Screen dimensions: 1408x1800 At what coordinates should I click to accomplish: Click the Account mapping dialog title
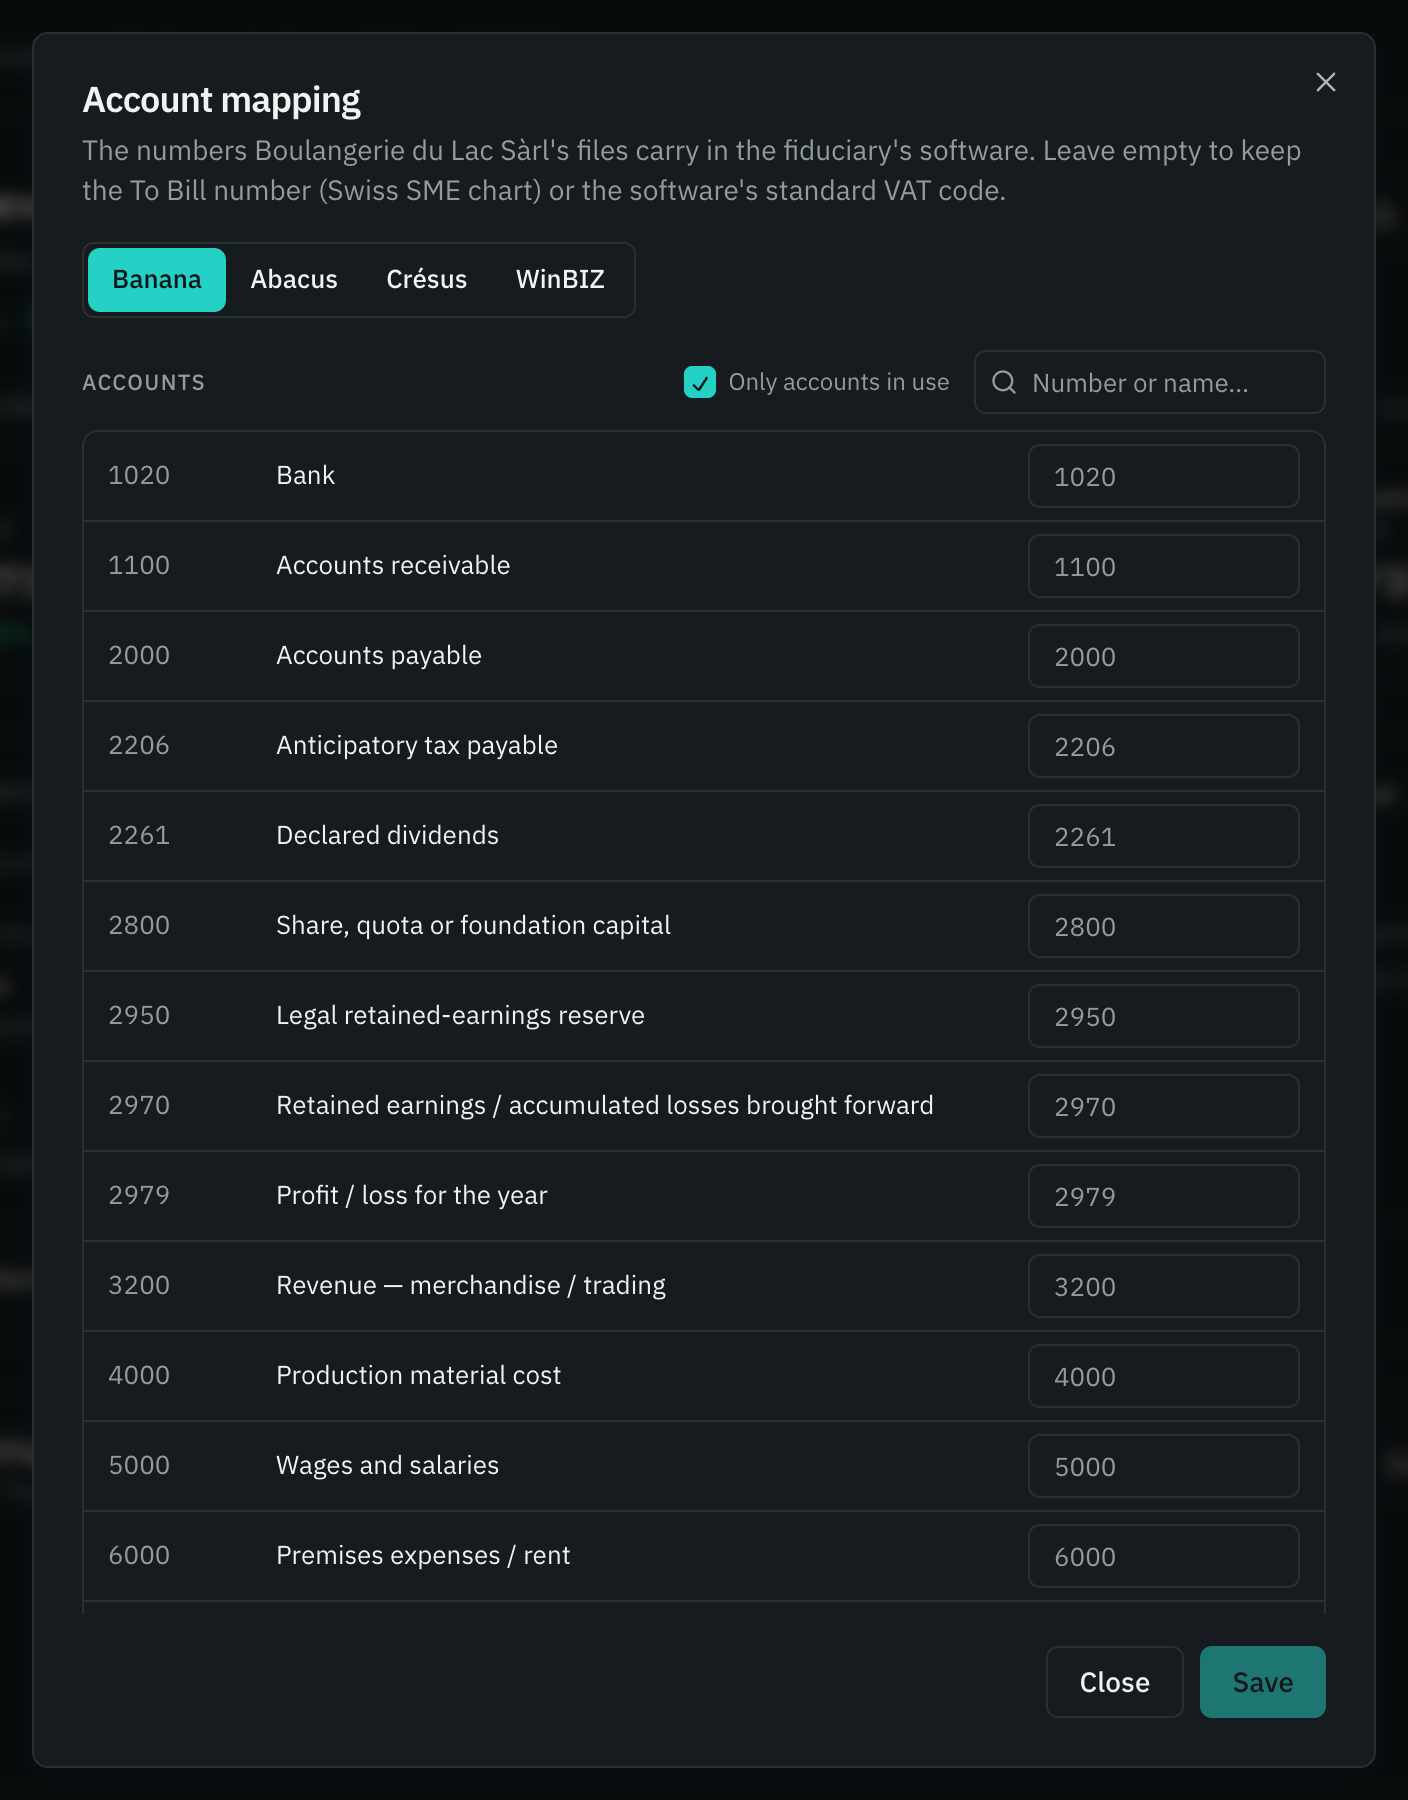pos(221,100)
